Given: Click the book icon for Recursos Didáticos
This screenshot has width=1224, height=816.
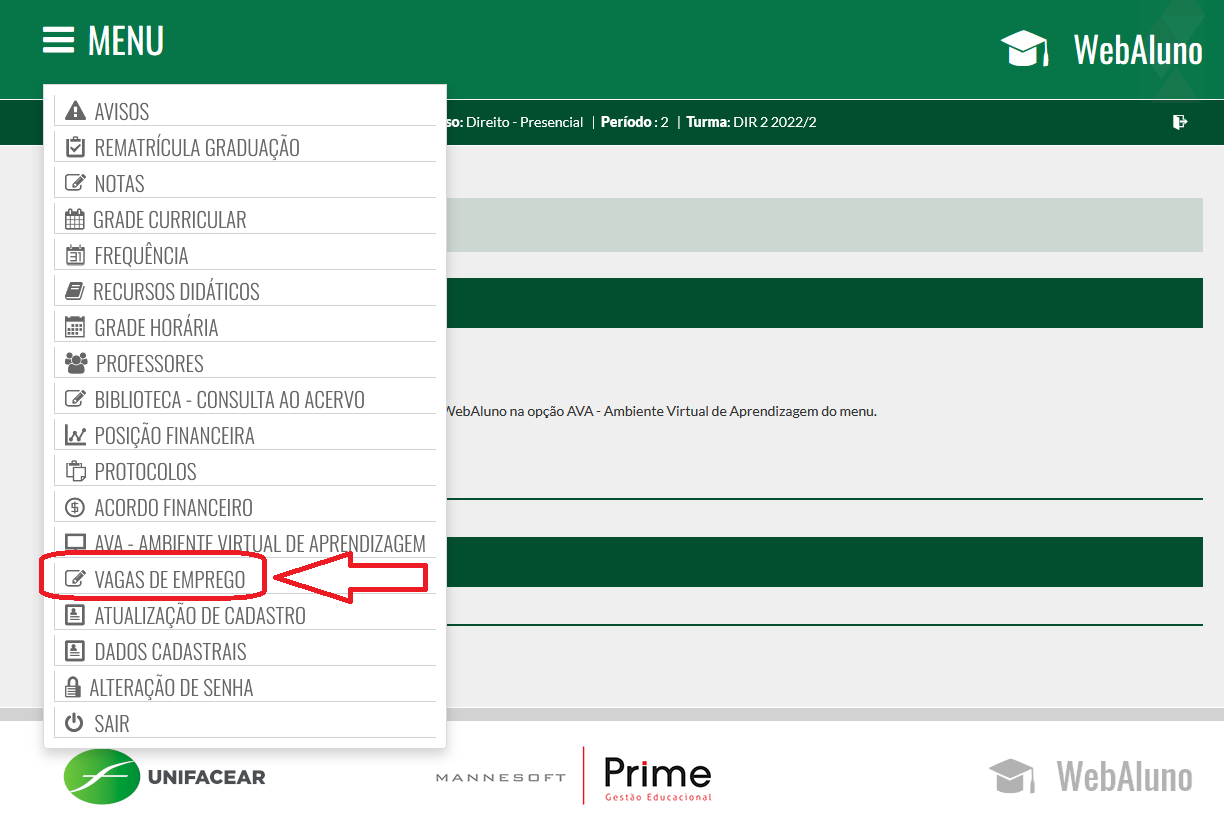Looking at the screenshot, I should (74, 291).
